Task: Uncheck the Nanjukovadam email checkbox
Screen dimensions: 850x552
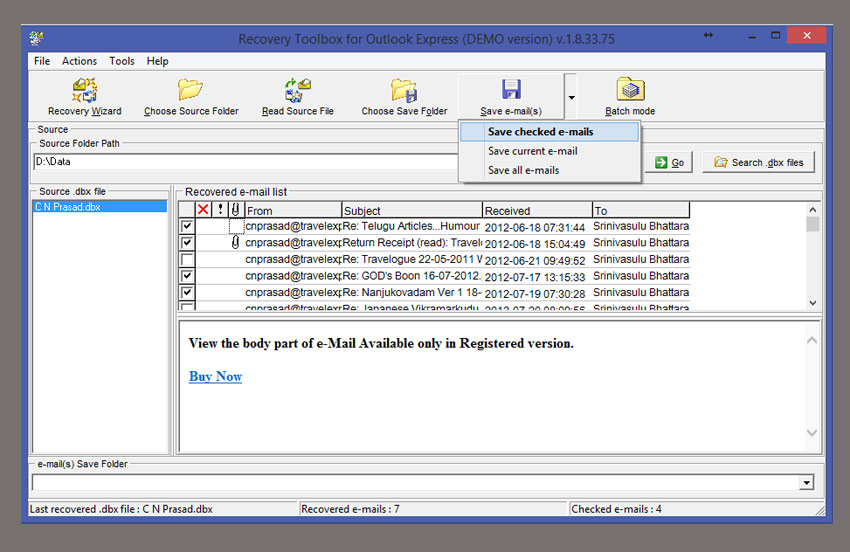Action: [187, 292]
